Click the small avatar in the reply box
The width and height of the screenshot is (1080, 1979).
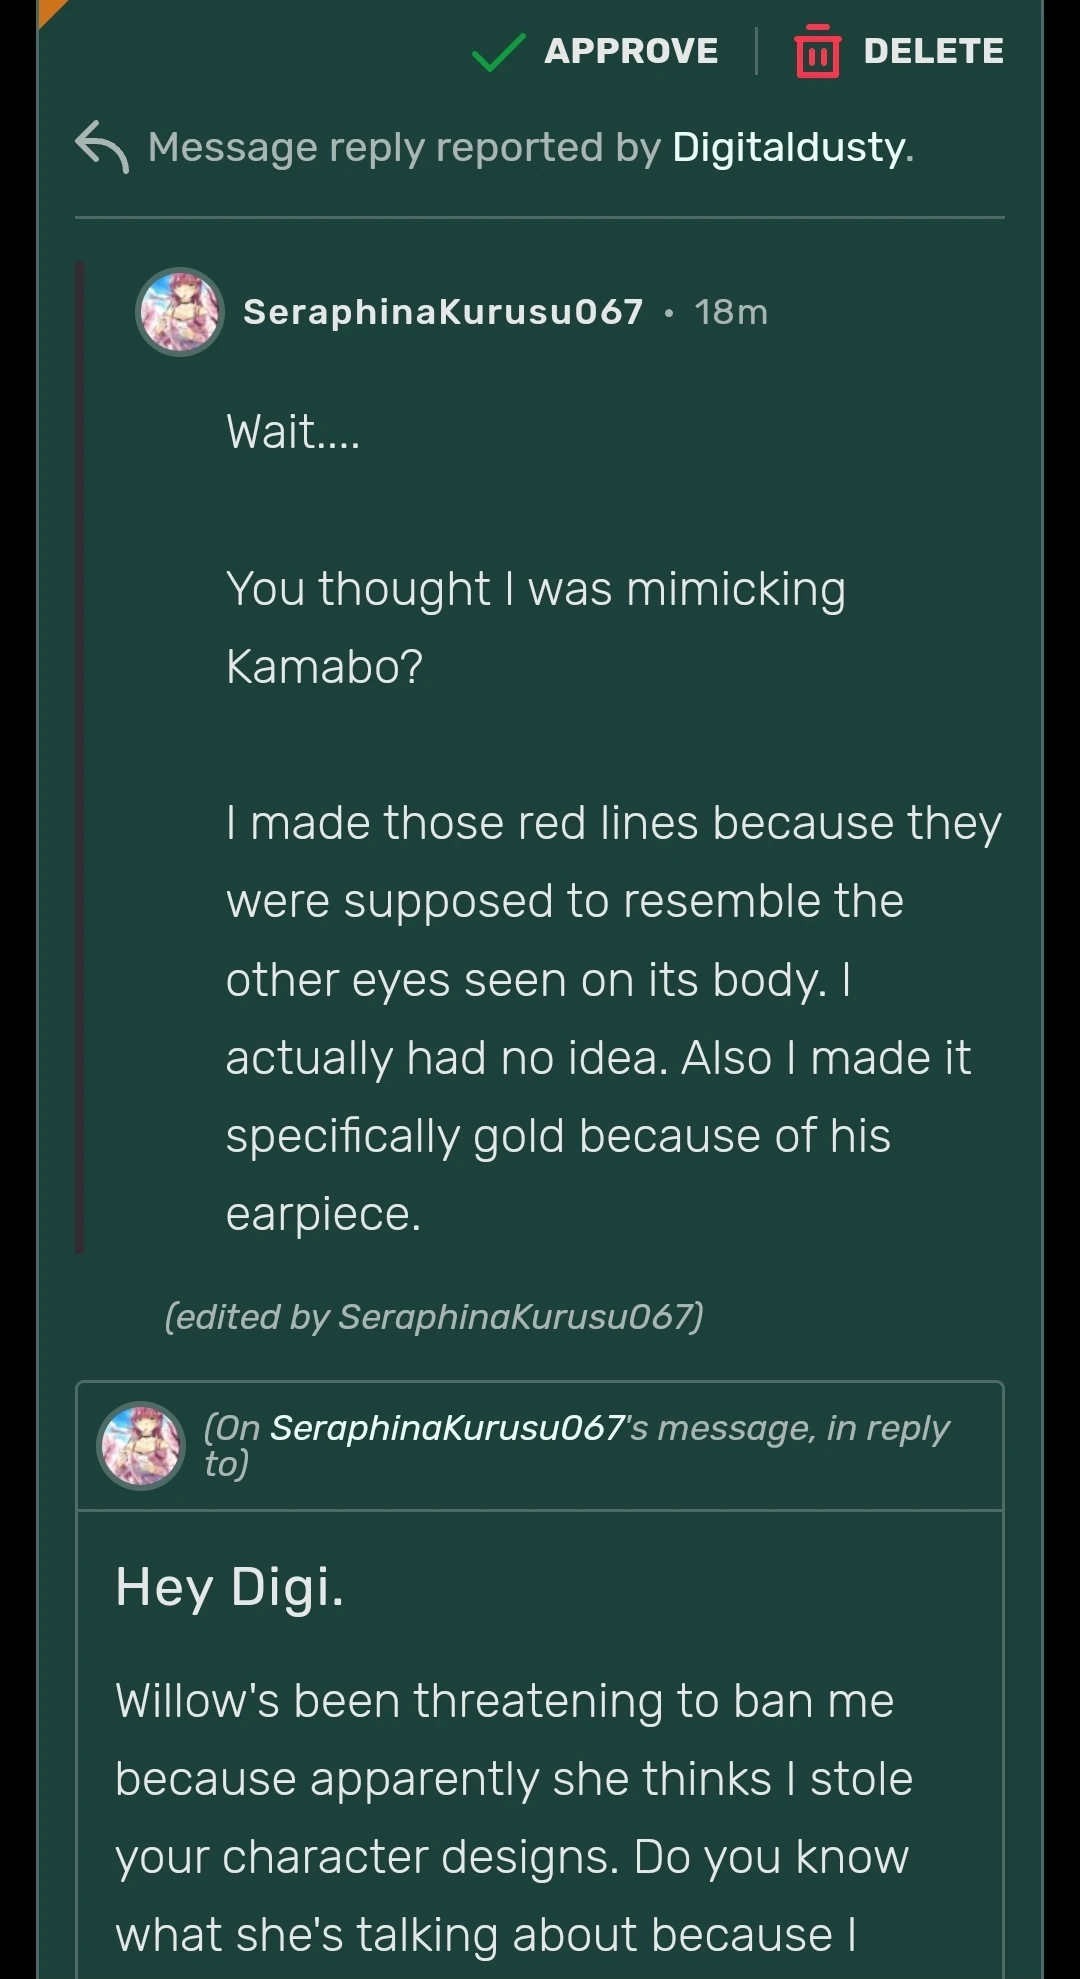141,1445
